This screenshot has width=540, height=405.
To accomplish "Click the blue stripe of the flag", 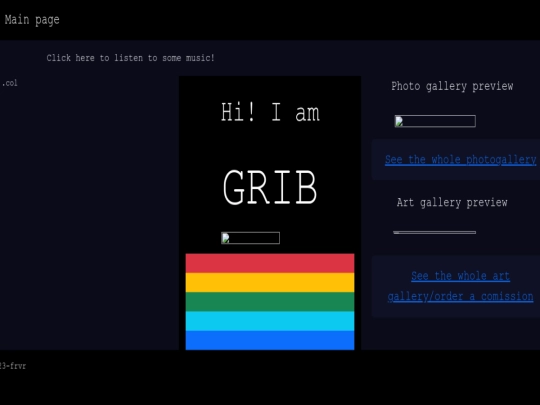I will 270,340.
